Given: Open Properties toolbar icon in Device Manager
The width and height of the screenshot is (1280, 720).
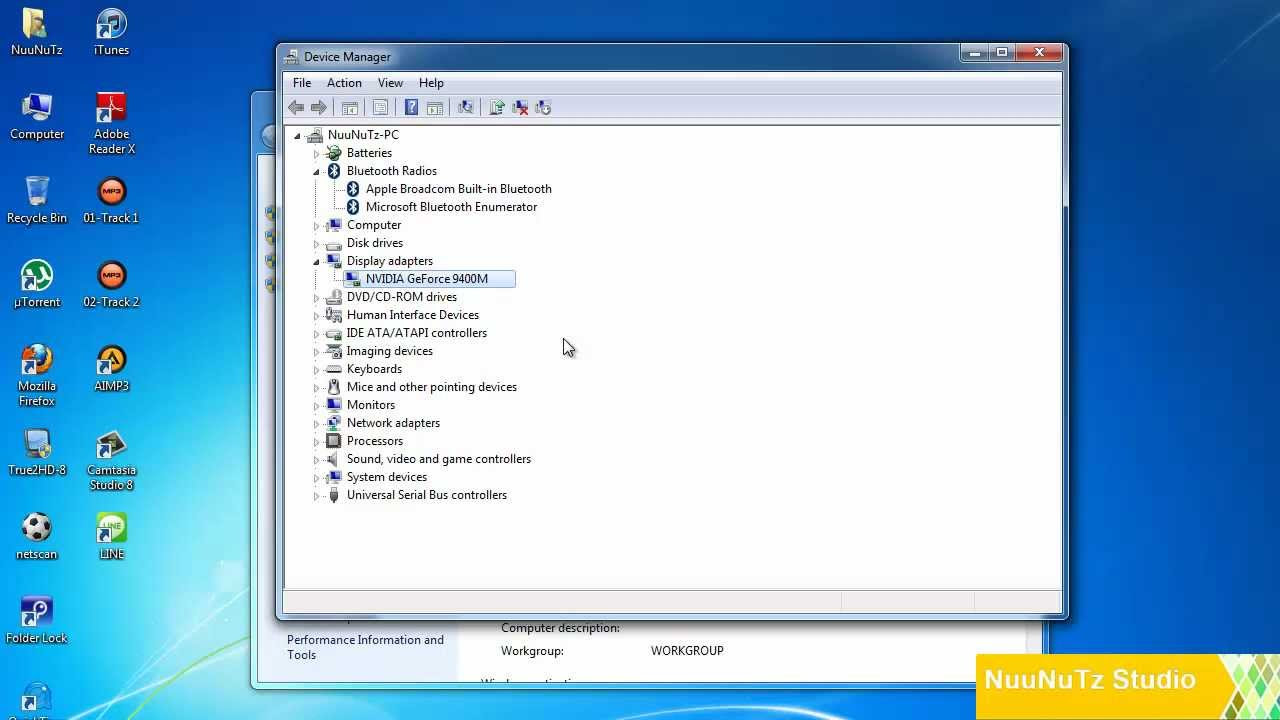Looking at the screenshot, I should tap(380, 108).
